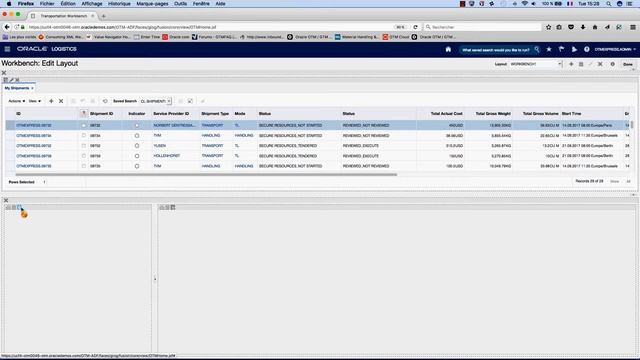Sort by Service Provider ID column header
This screenshot has width=640, height=360.
tap(171, 113)
